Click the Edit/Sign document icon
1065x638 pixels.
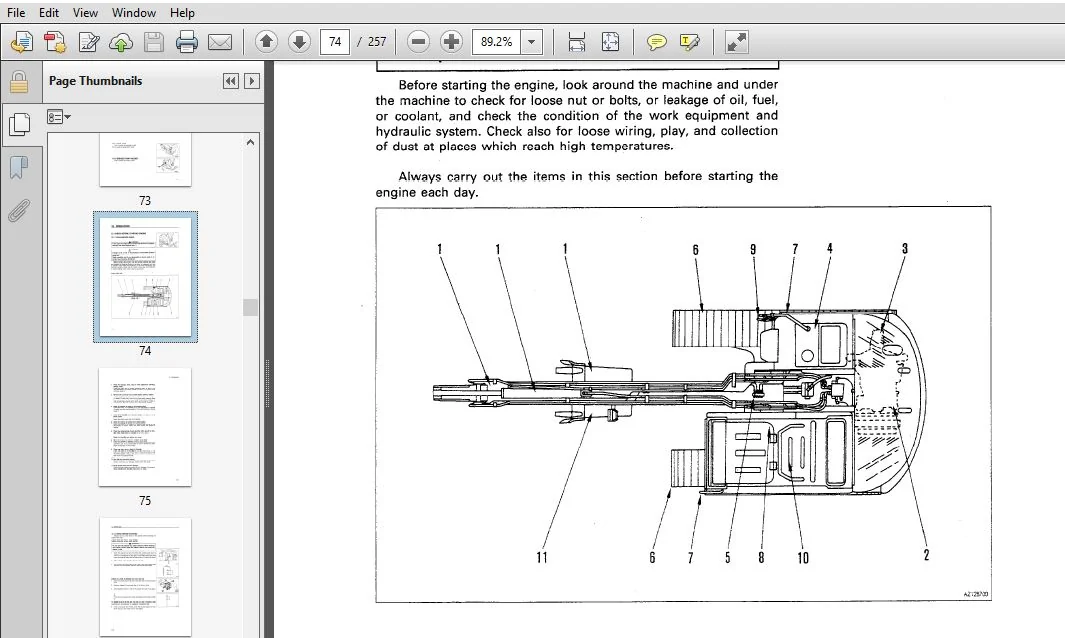(x=88, y=42)
